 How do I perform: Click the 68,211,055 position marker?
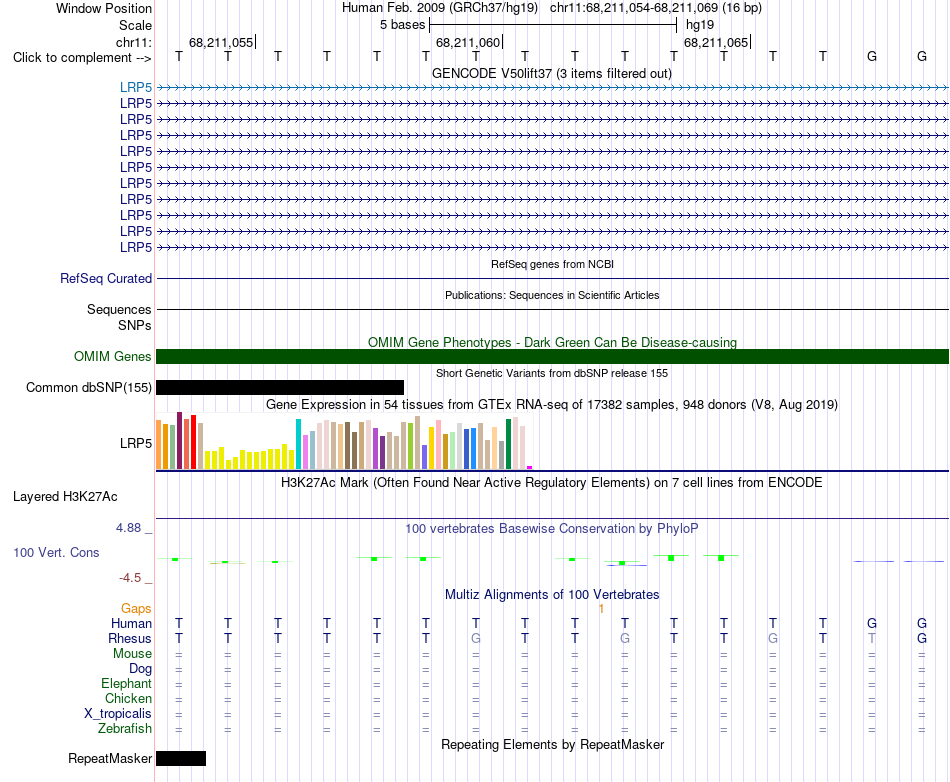(221, 42)
